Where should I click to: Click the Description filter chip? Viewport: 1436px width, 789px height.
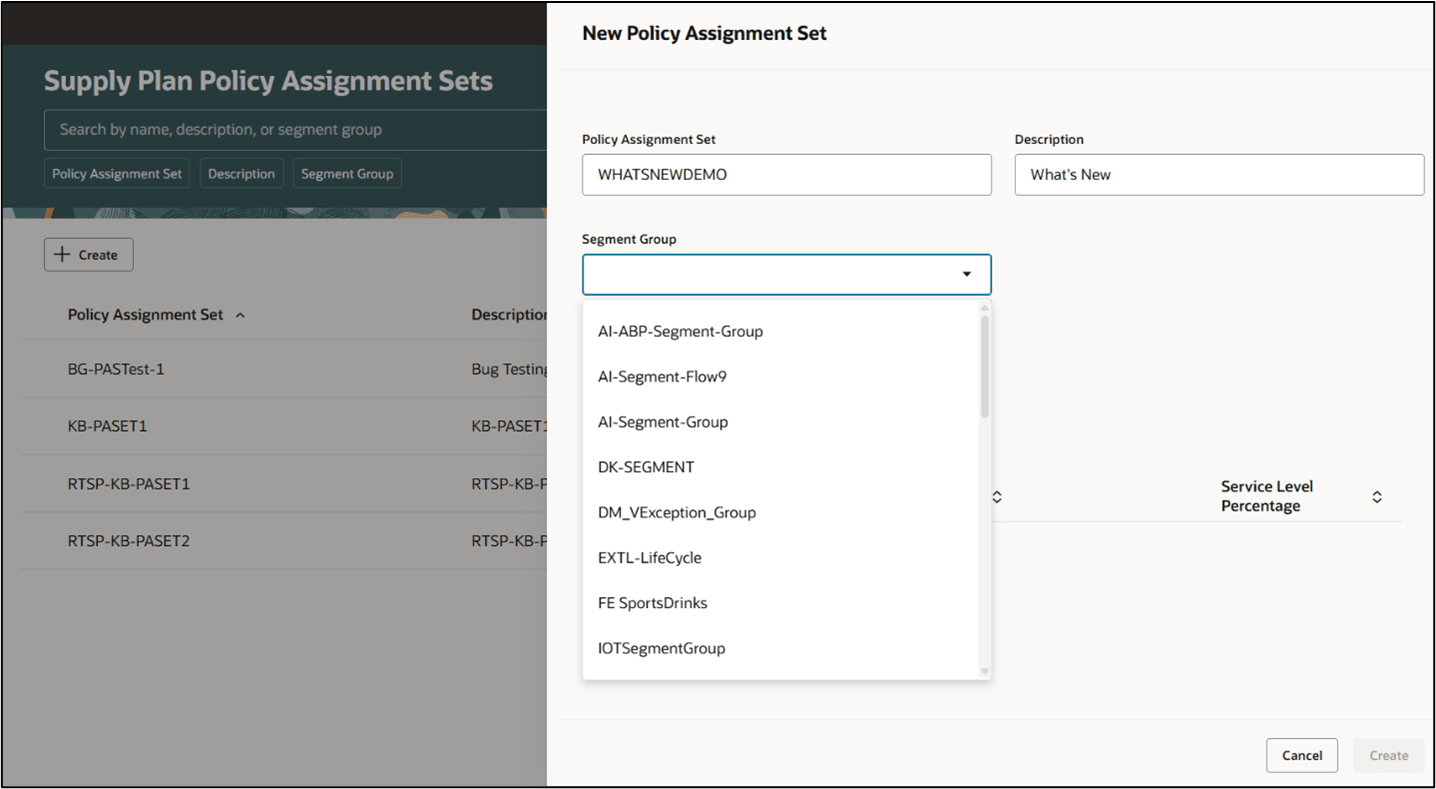pyautogui.click(x=241, y=173)
